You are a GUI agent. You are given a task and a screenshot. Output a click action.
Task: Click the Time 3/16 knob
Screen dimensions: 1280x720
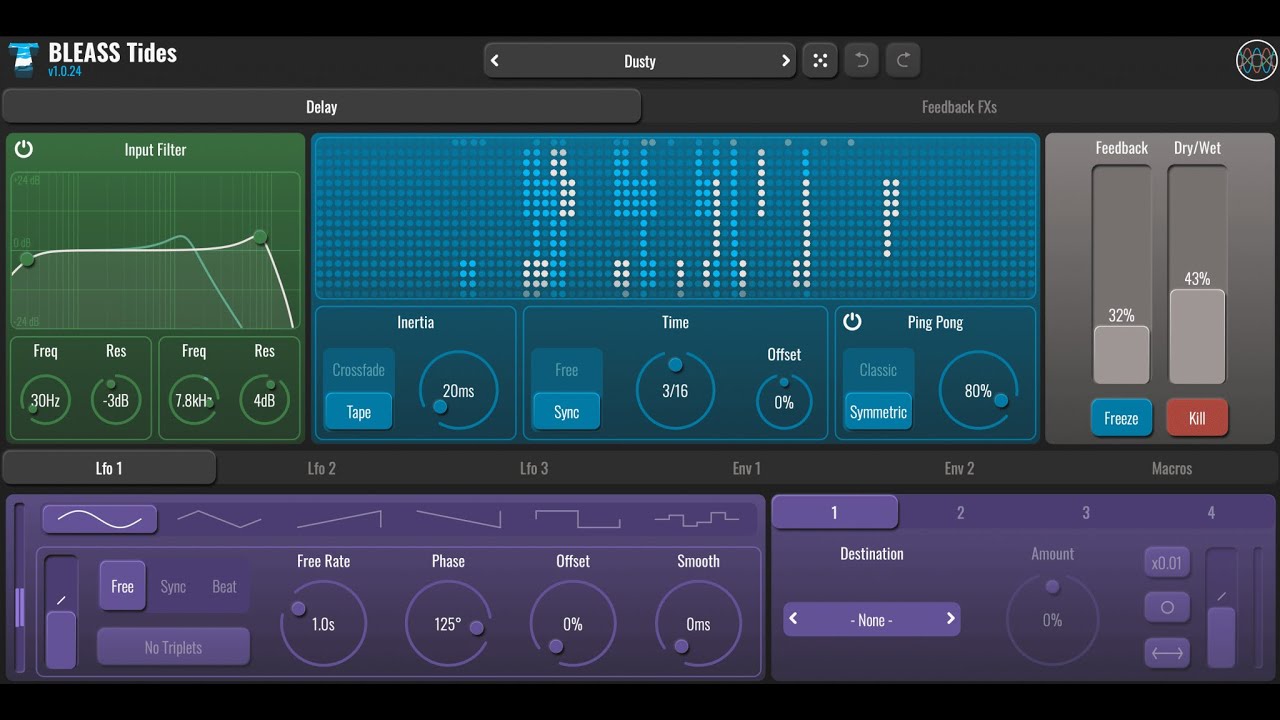point(675,391)
